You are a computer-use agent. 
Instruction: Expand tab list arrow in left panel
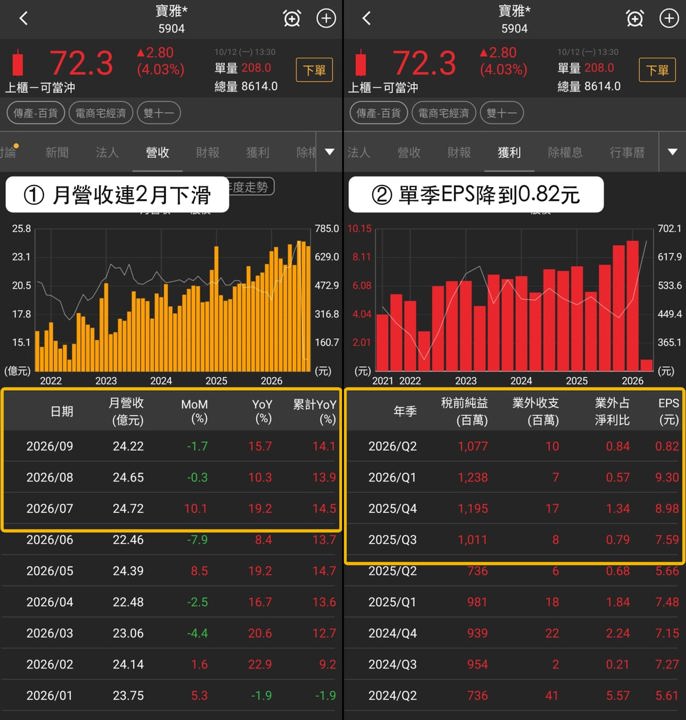(330, 152)
